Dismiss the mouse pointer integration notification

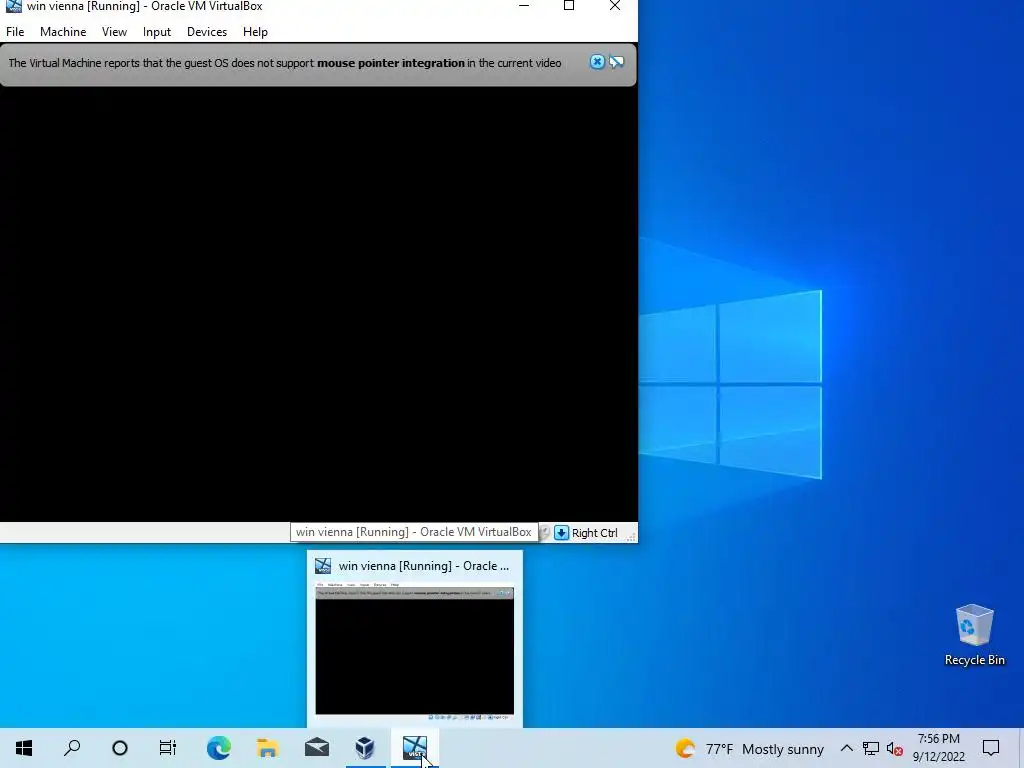tap(597, 62)
